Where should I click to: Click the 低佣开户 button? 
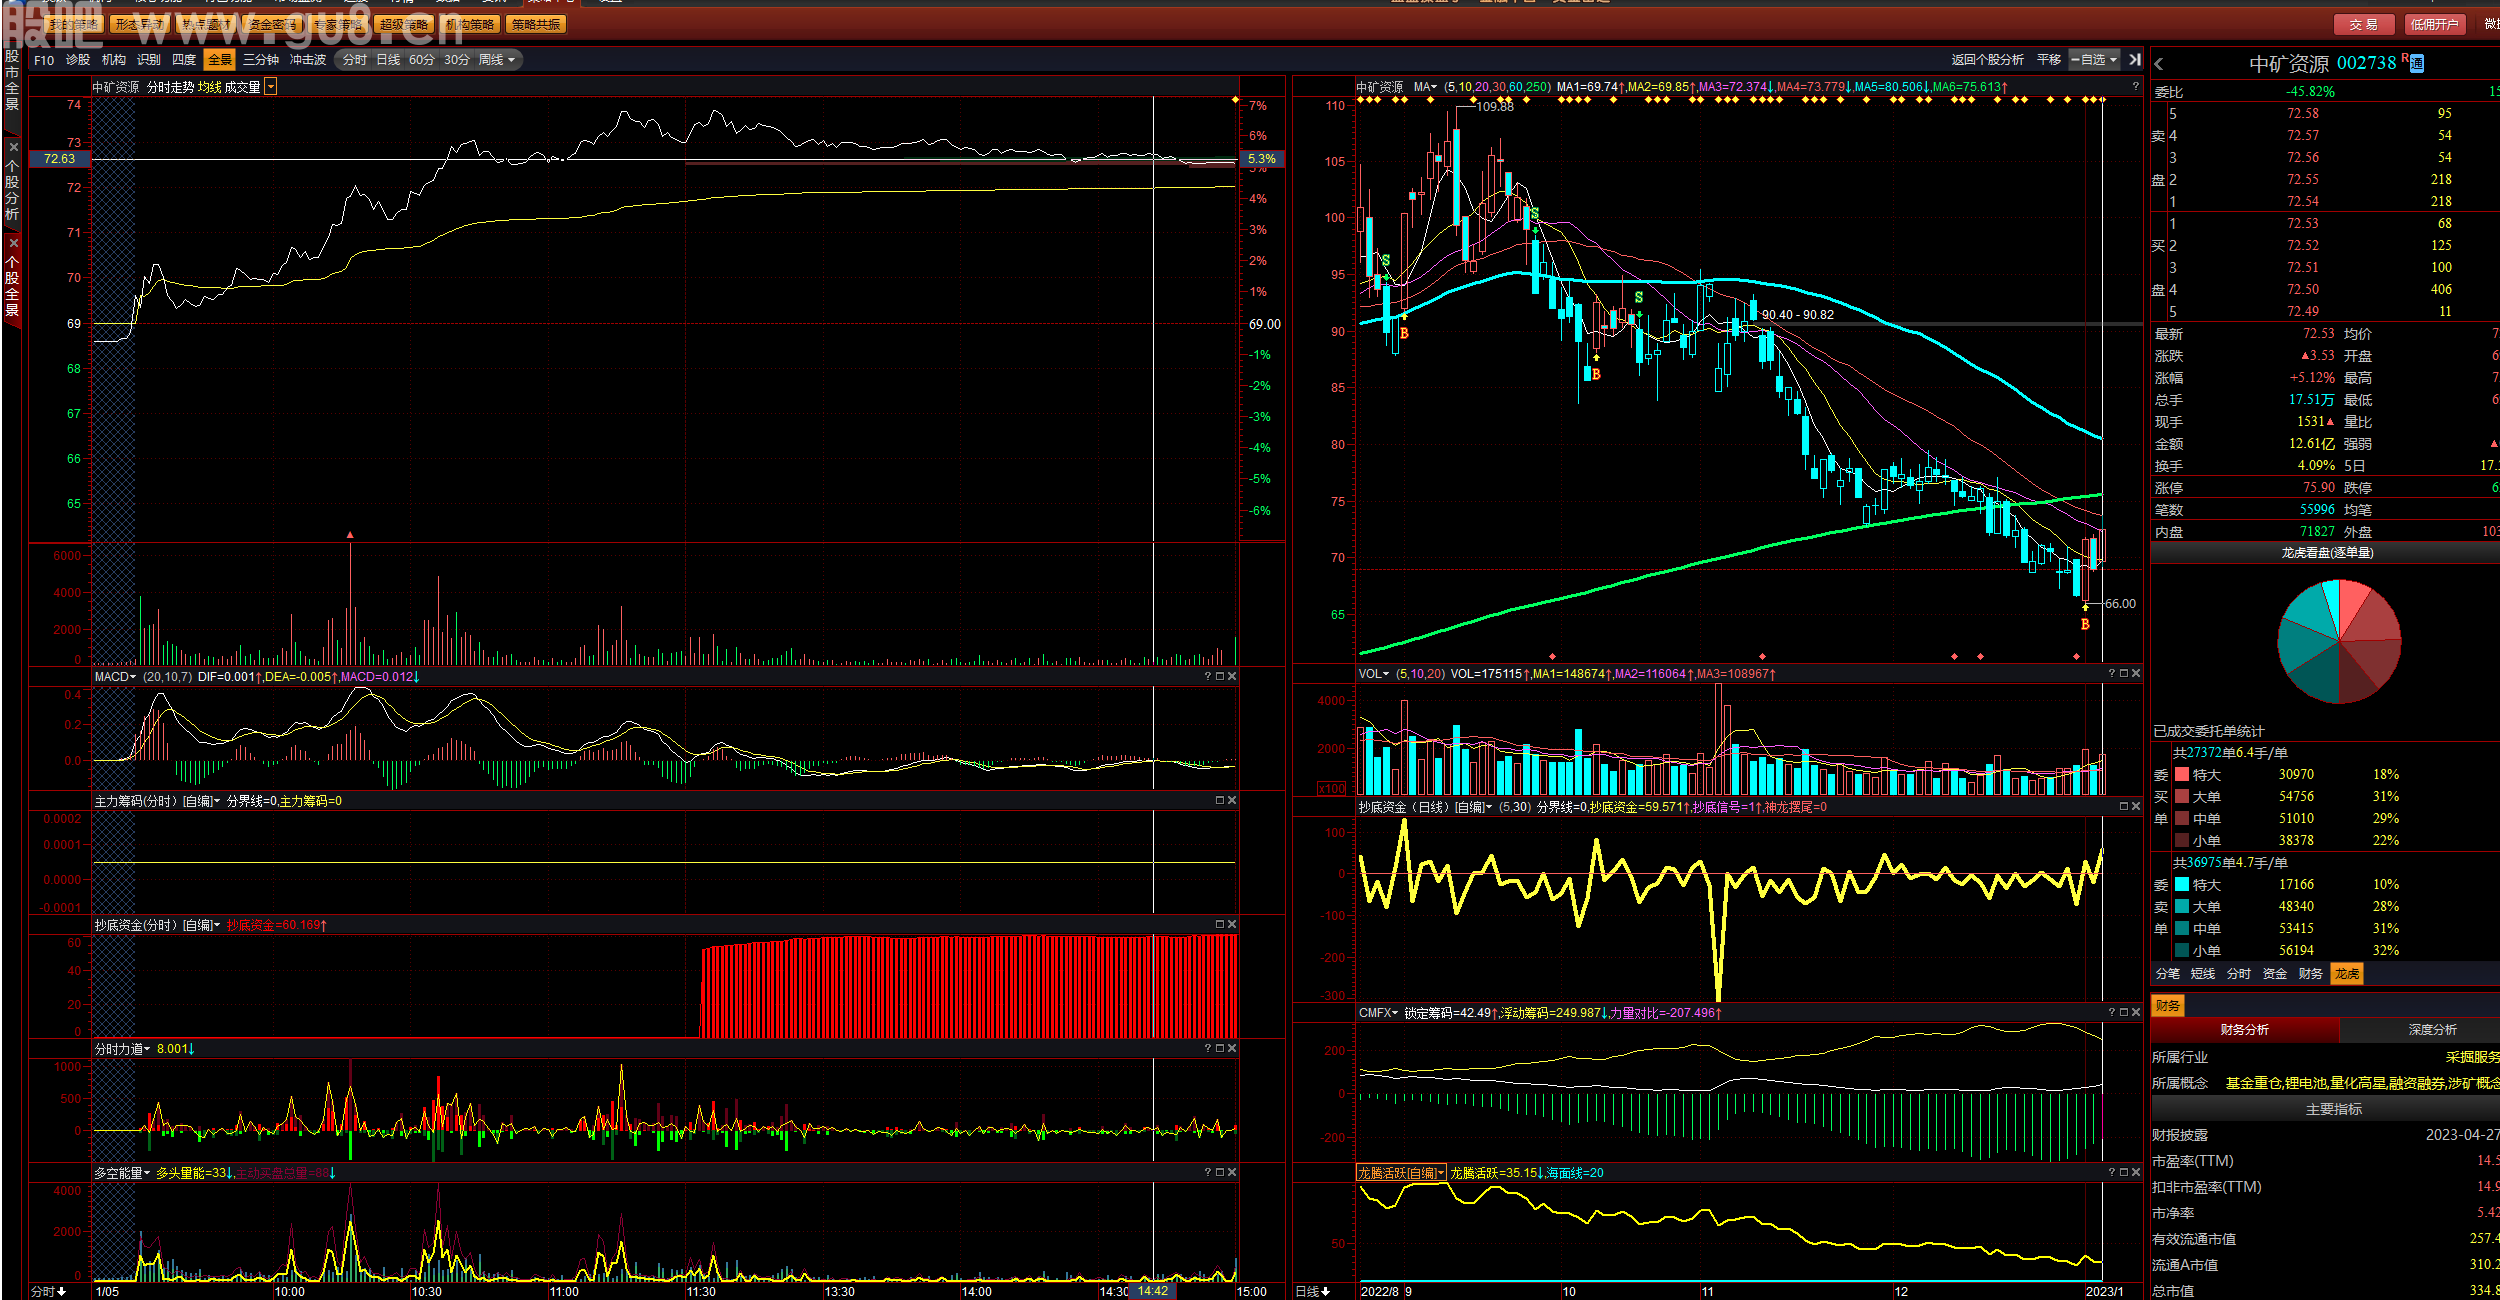[2434, 24]
